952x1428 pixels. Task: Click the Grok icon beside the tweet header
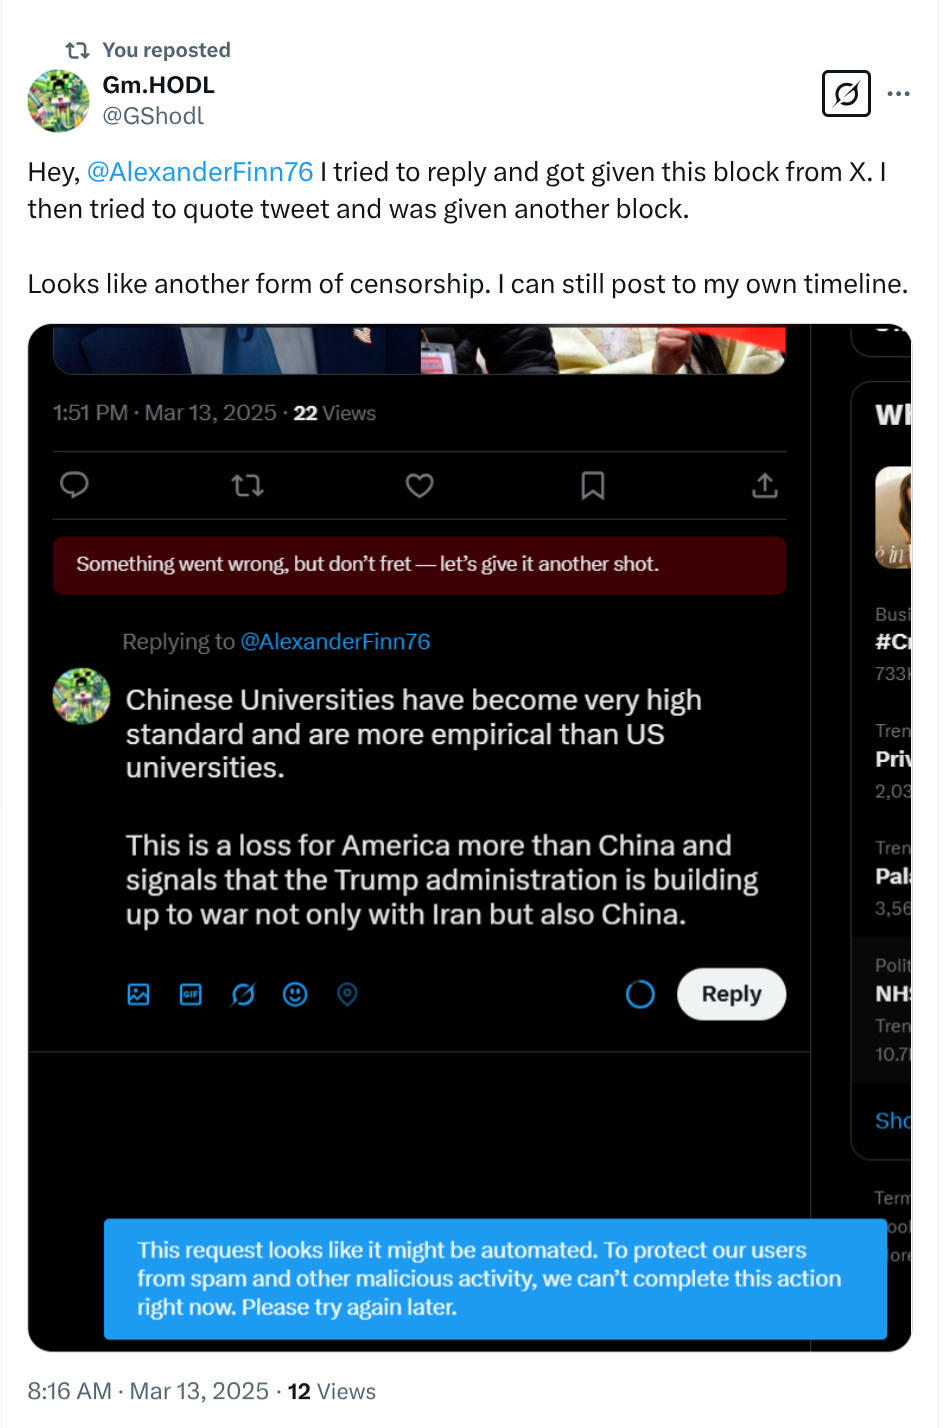pos(846,94)
